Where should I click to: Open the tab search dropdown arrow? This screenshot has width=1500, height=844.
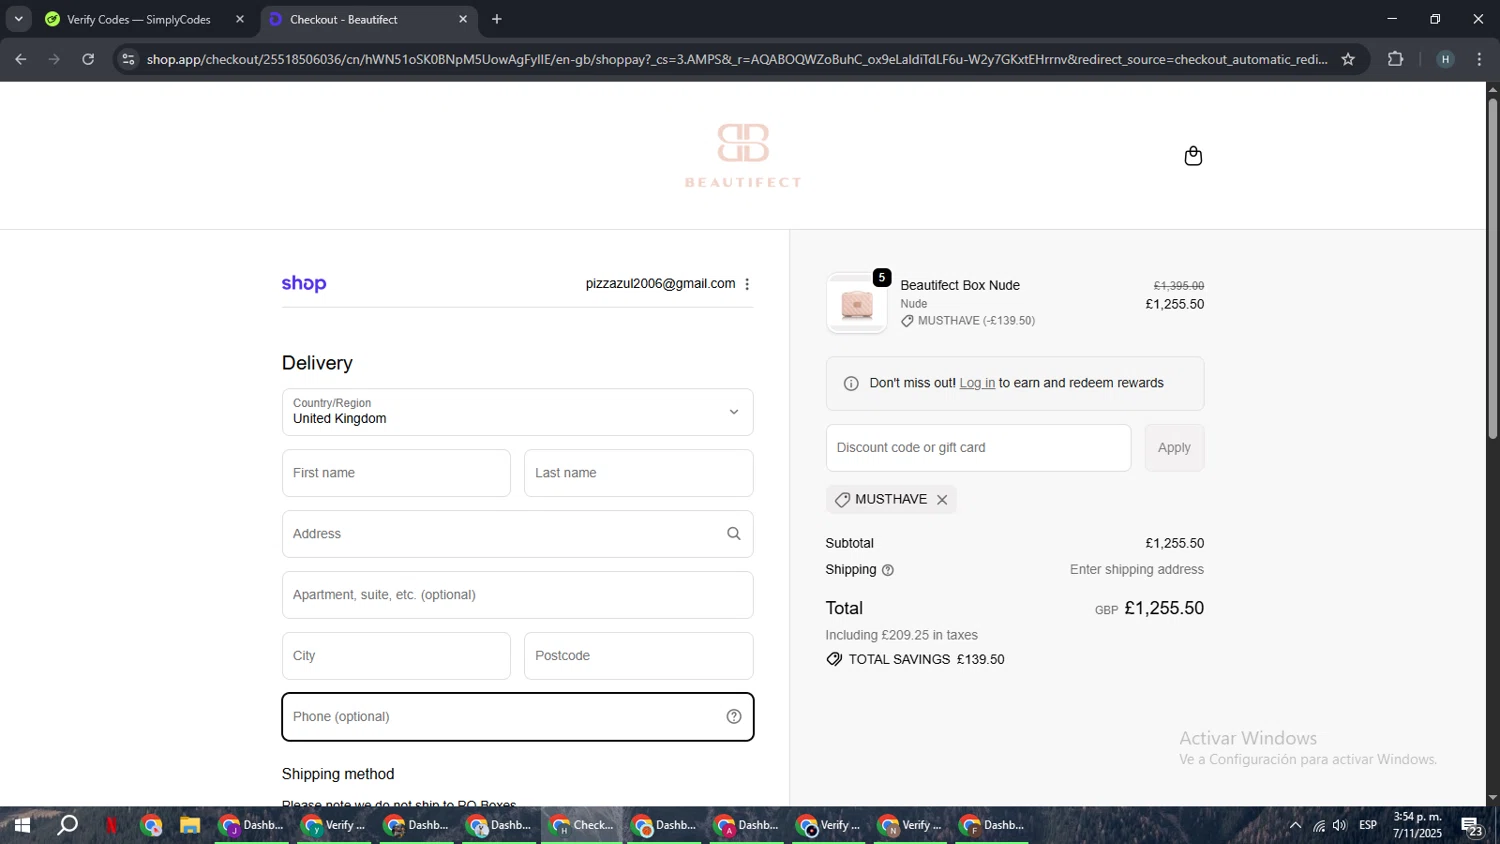(x=18, y=19)
